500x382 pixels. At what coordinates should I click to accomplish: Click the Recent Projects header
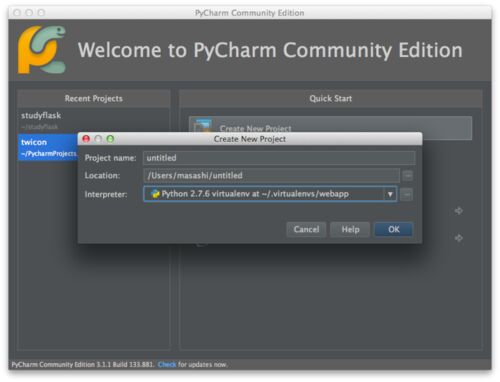94,98
